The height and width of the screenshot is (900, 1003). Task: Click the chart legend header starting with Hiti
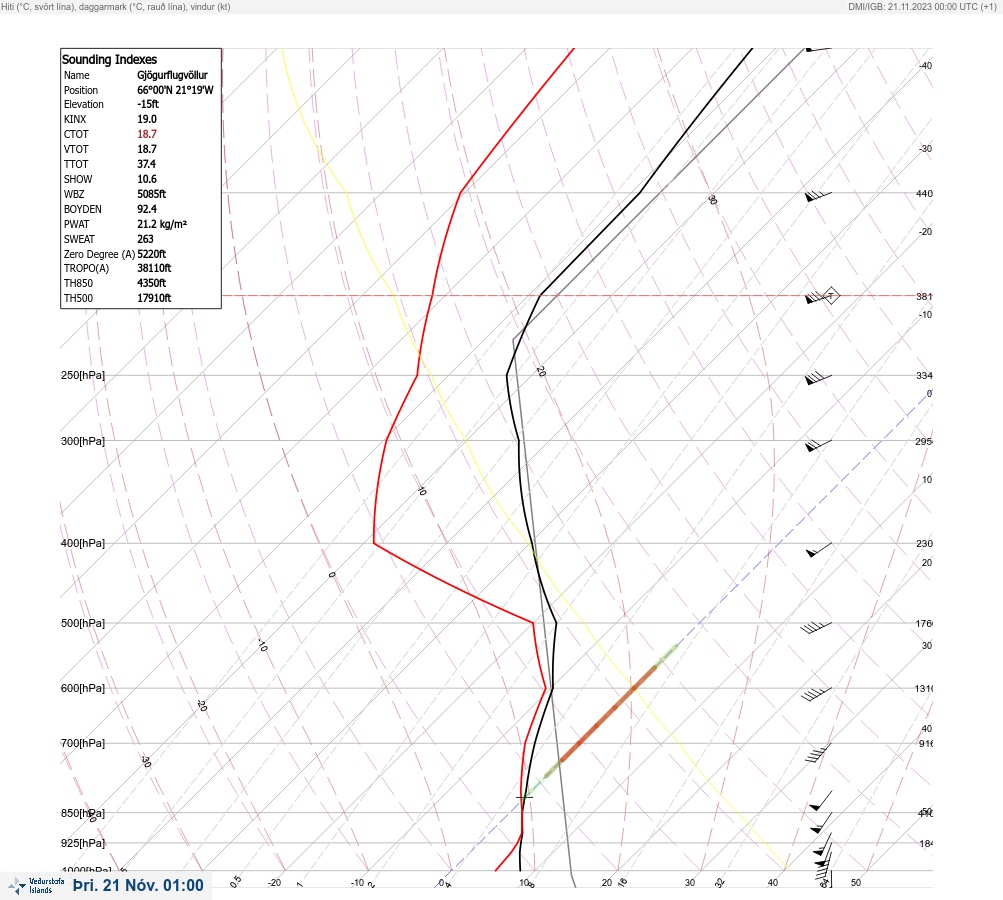(116, 6)
